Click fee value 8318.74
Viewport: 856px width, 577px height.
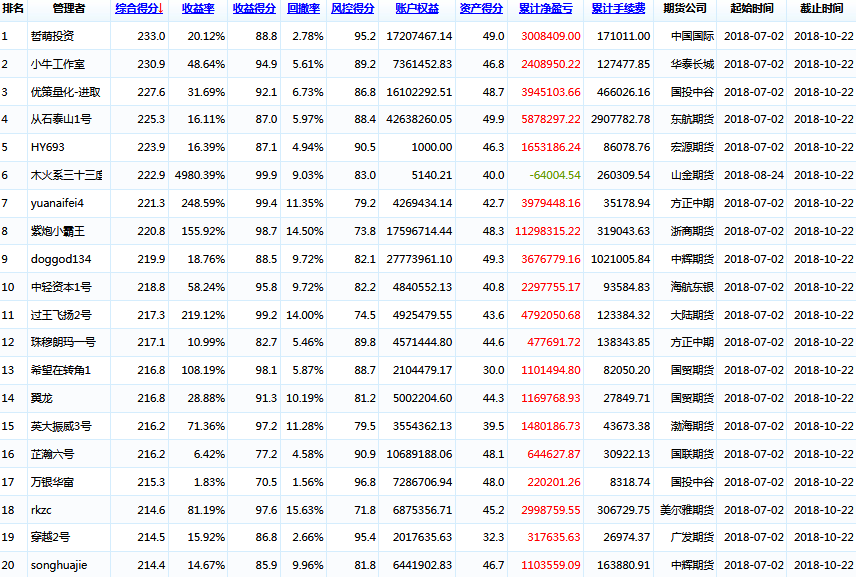pos(630,483)
